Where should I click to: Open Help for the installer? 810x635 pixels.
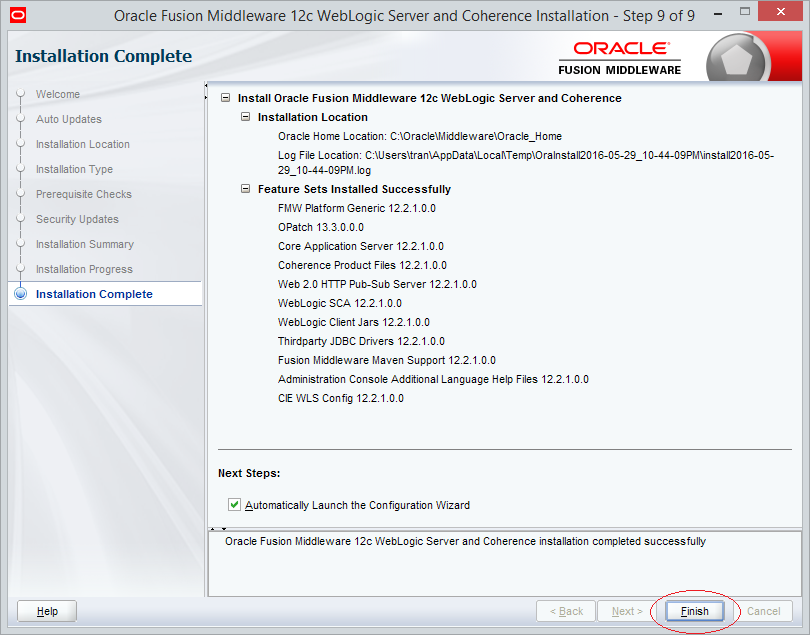tap(47, 611)
